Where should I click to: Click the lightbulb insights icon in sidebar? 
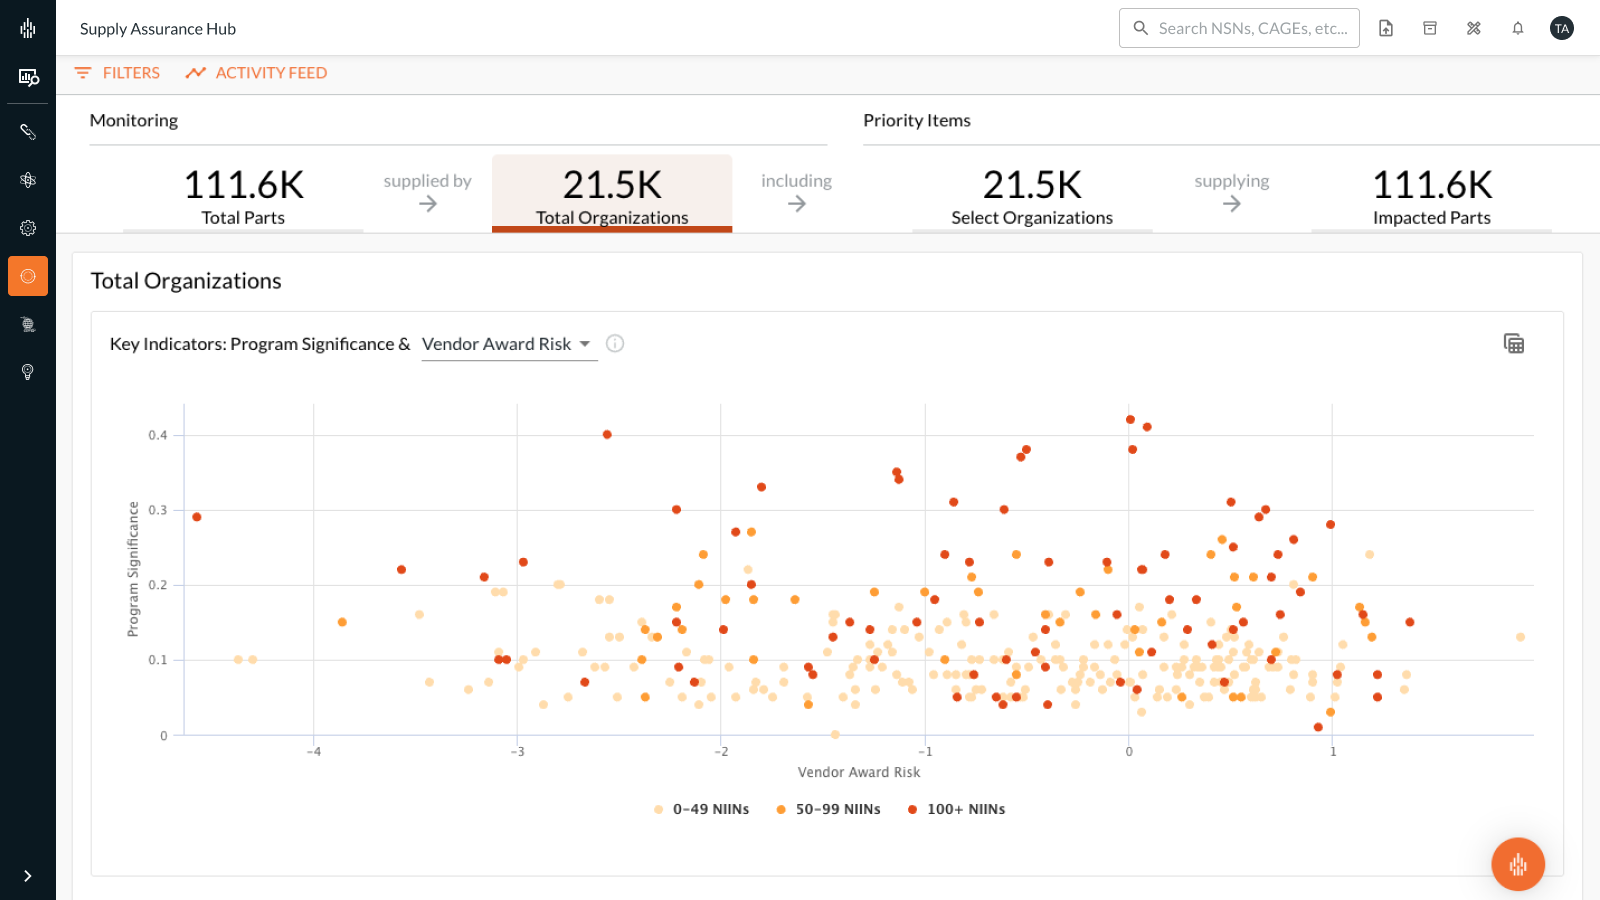point(28,372)
